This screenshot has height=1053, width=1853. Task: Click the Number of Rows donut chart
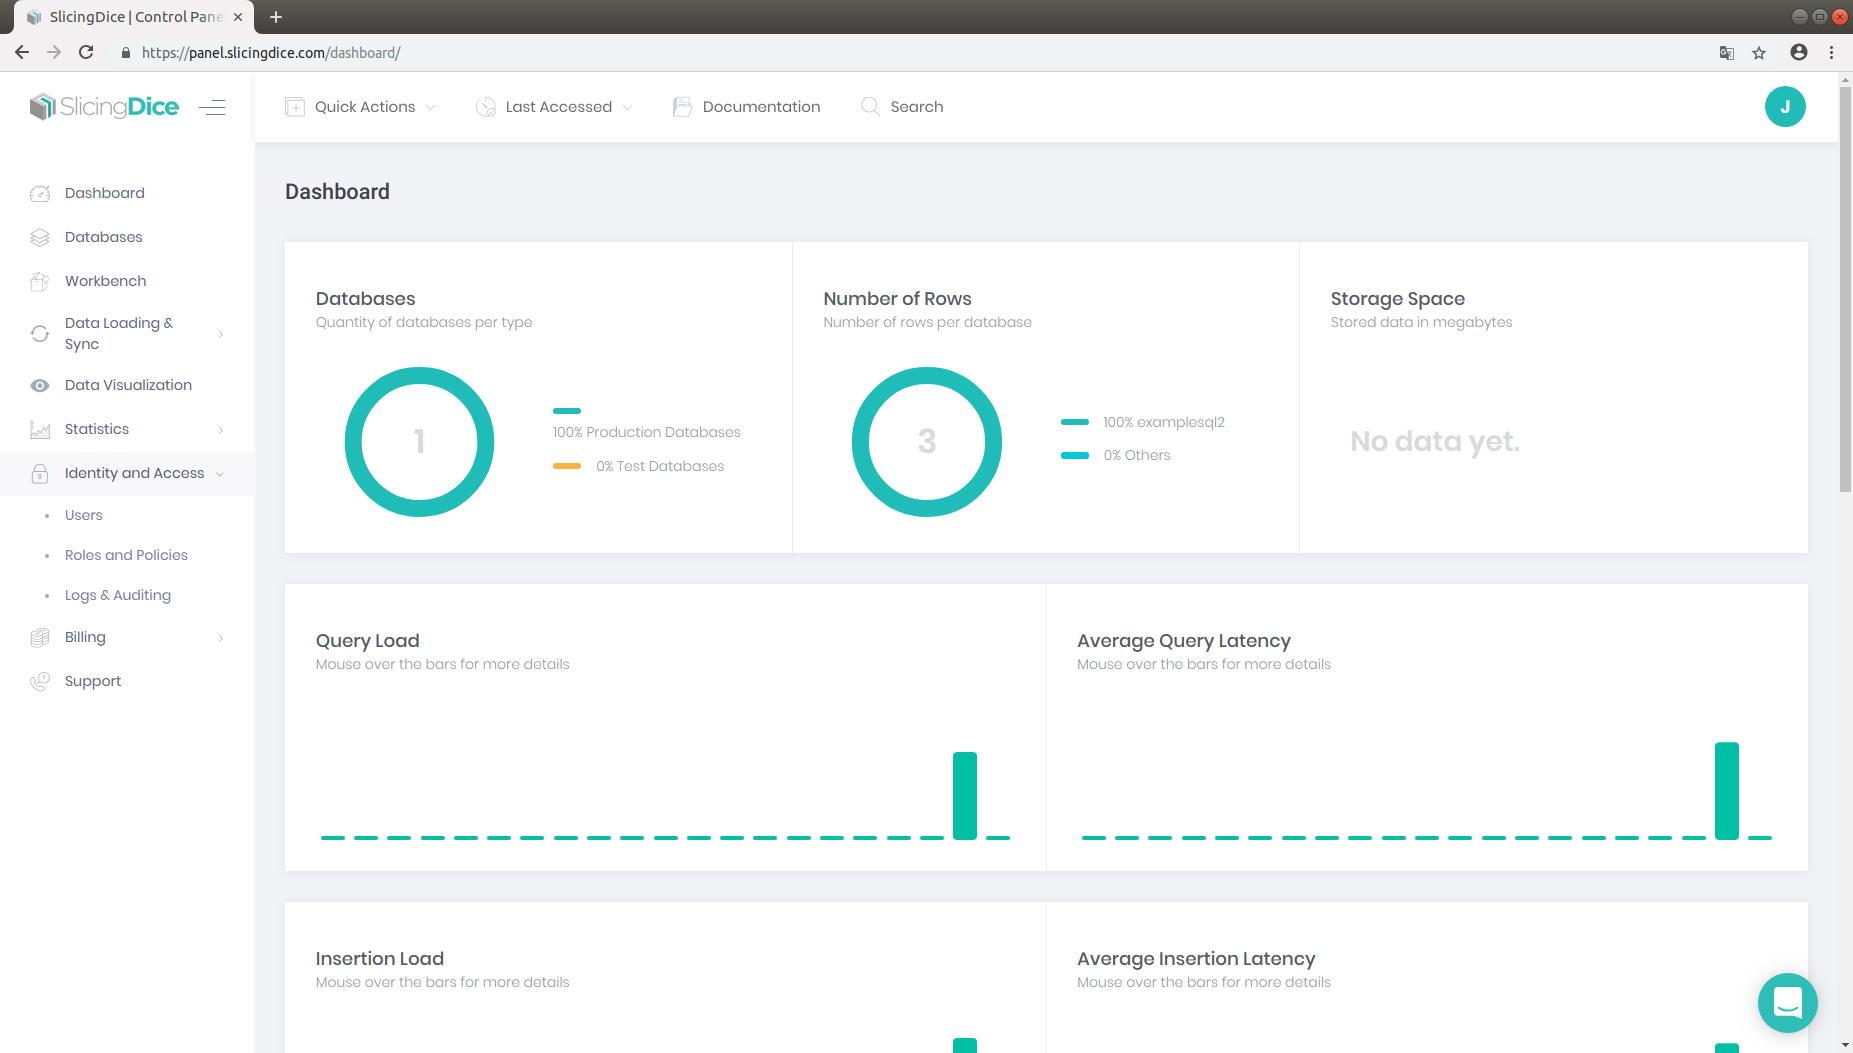coord(860,442)
